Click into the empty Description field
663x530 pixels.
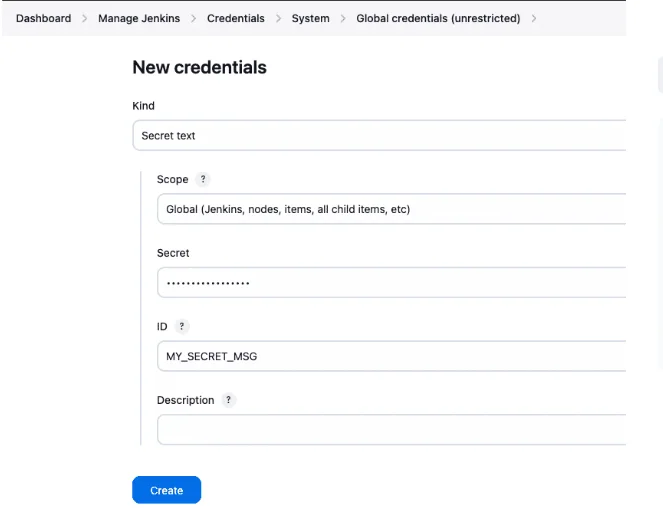click(390, 429)
